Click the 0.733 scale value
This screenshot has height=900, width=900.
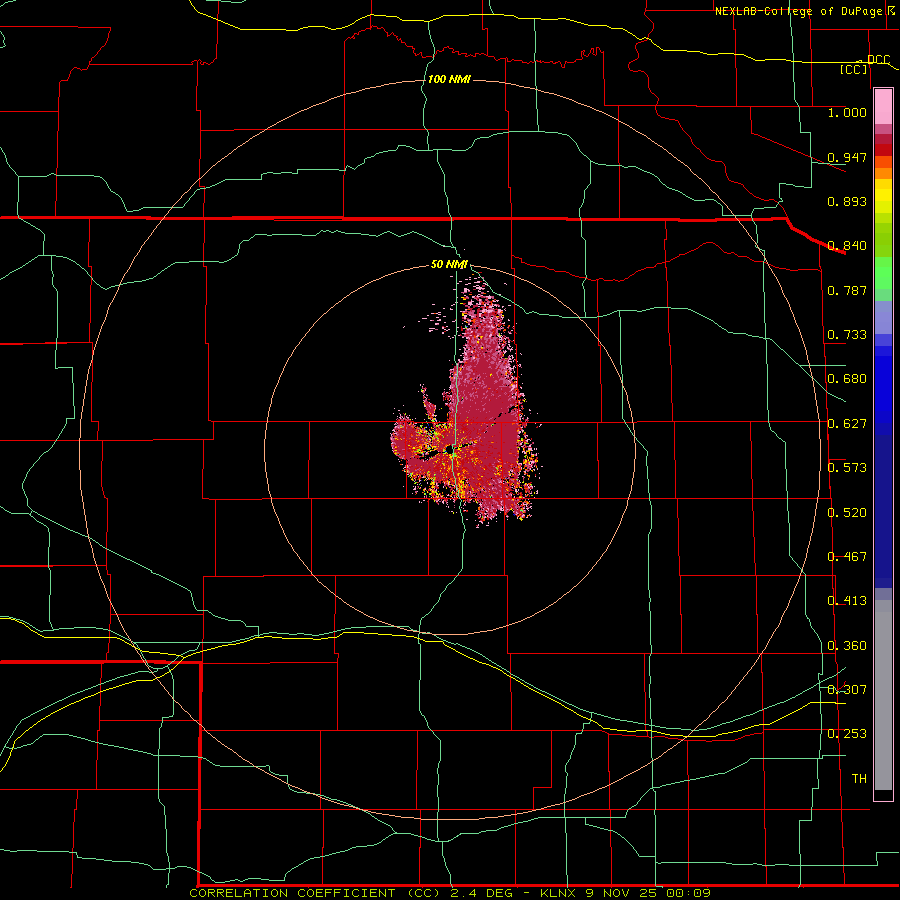(847, 335)
